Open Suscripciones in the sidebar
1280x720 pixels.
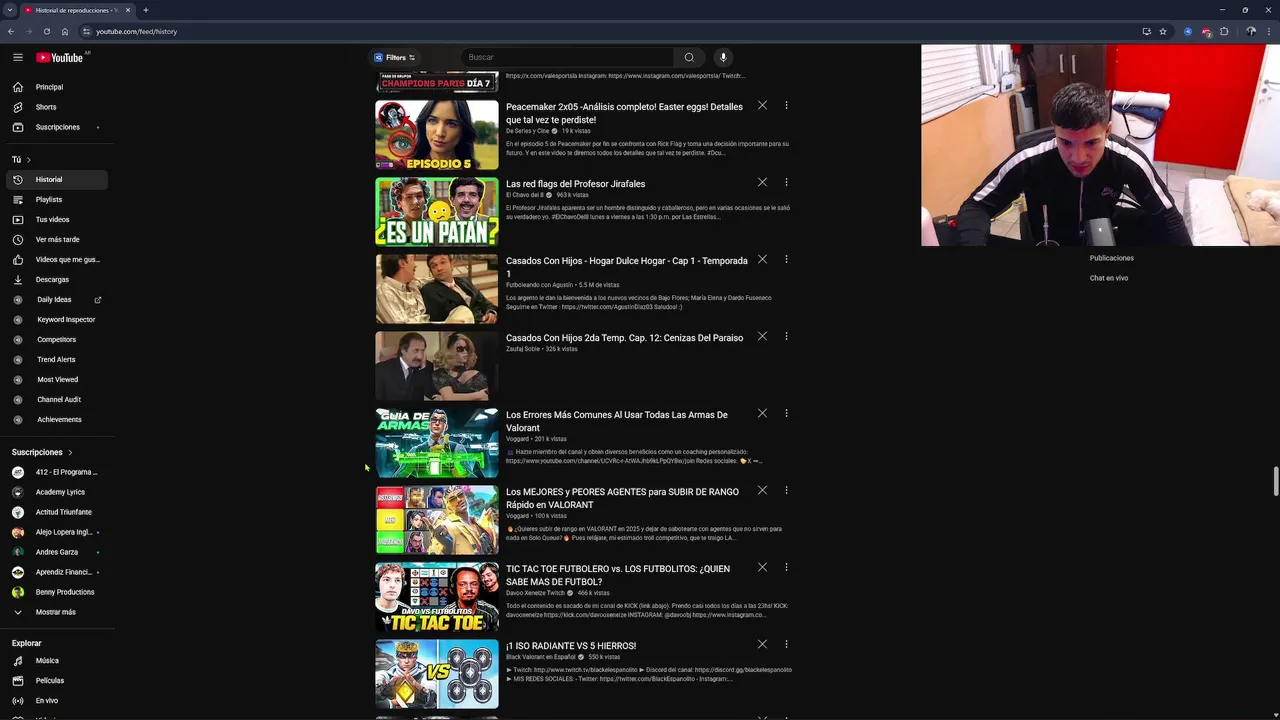click(57, 127)
